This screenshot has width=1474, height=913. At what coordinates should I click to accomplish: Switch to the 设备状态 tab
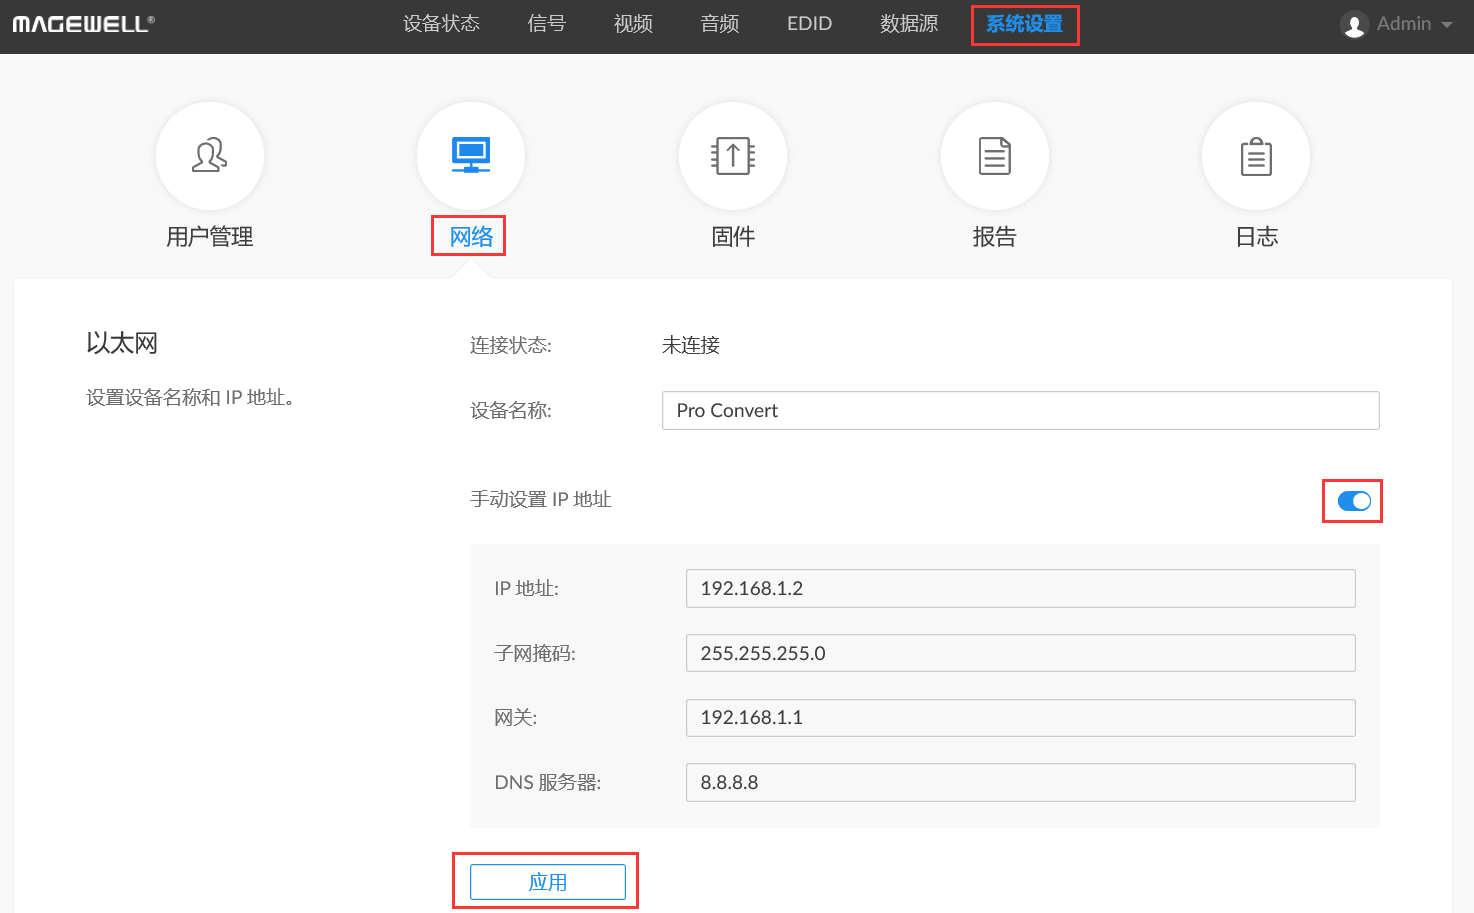point(441,24)
